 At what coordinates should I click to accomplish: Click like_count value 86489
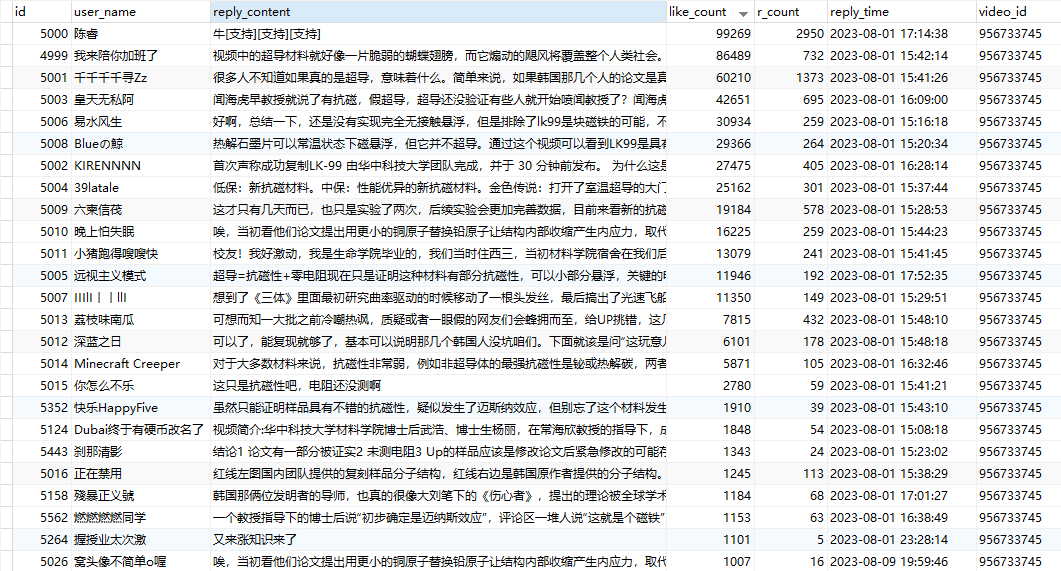pos(733,55)
